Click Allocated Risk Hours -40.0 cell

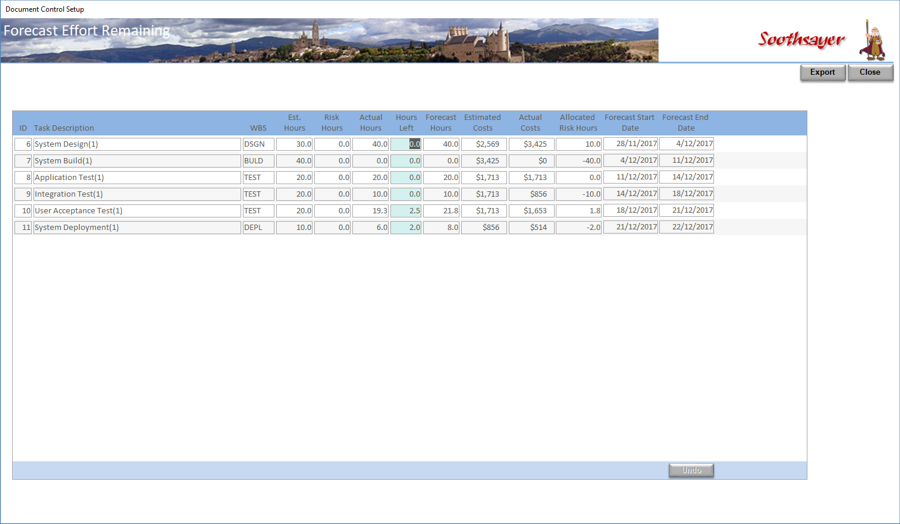tap(579, 161)
